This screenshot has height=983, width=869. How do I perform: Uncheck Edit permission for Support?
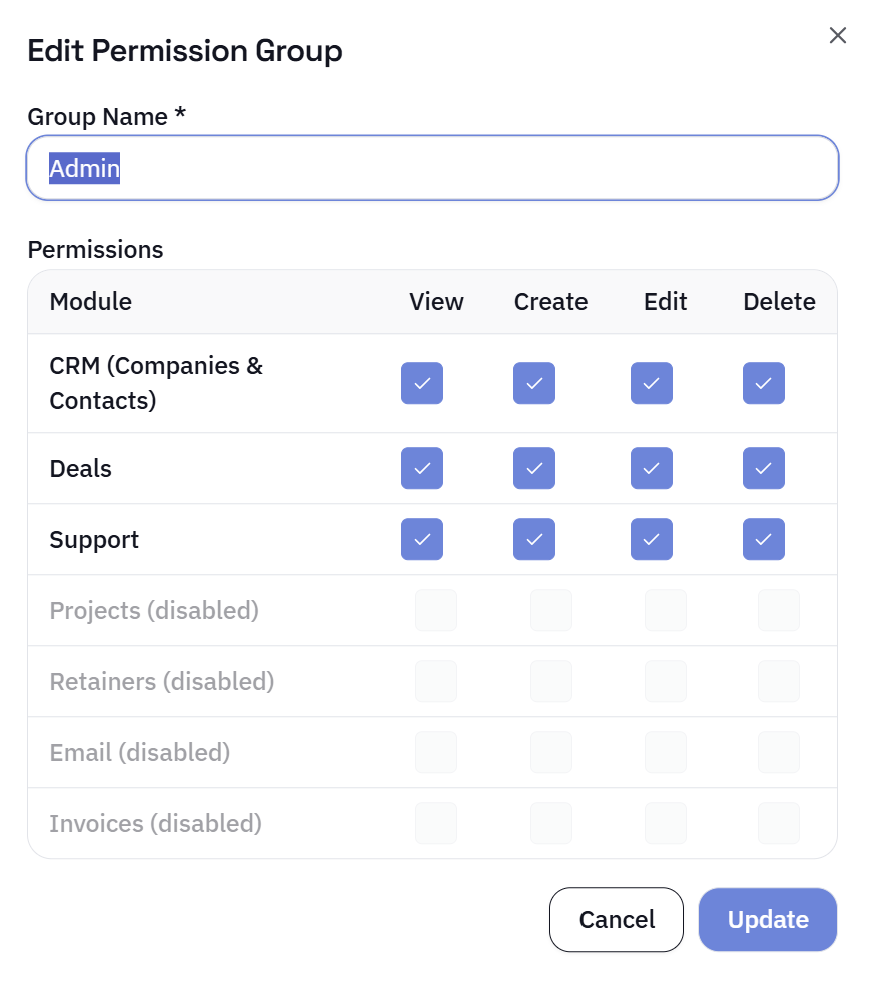point(651,539)
